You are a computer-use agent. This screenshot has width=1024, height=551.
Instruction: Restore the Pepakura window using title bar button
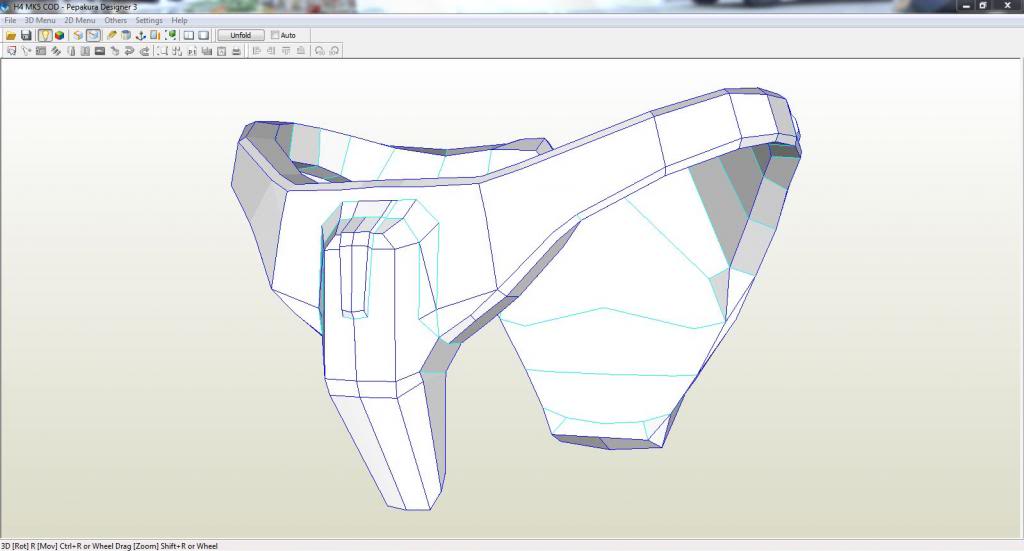984,6
